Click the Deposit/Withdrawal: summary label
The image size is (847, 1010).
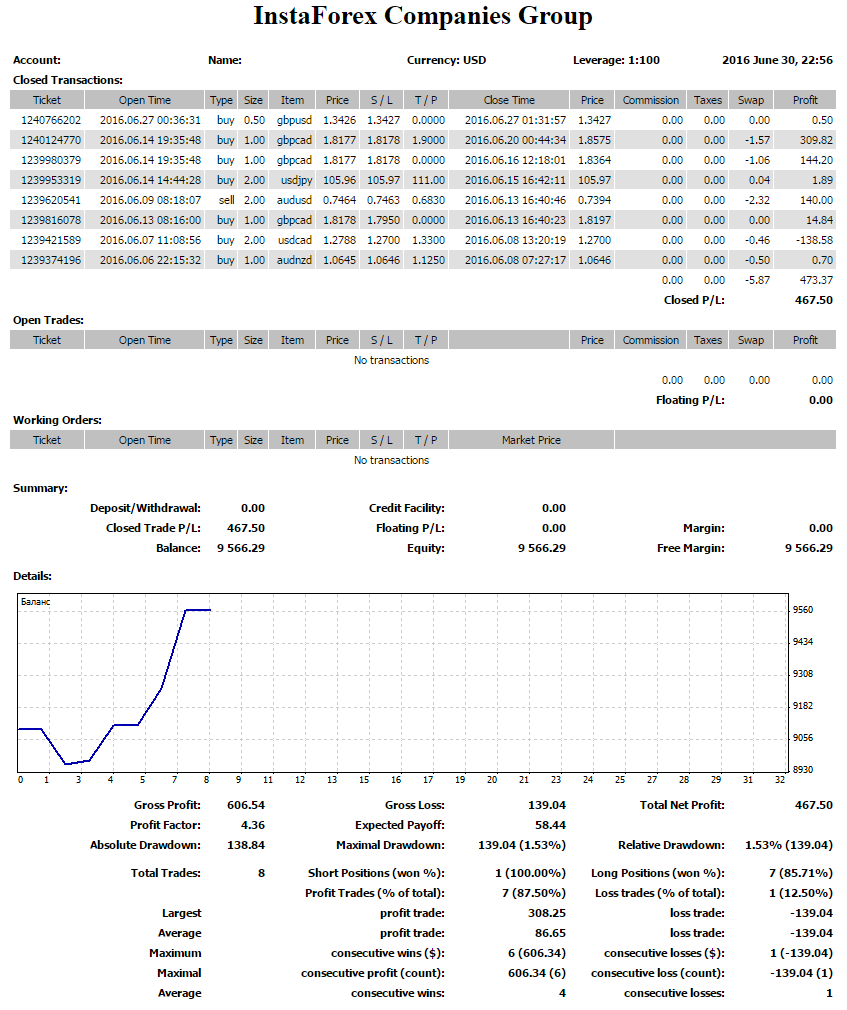[146, 508]
